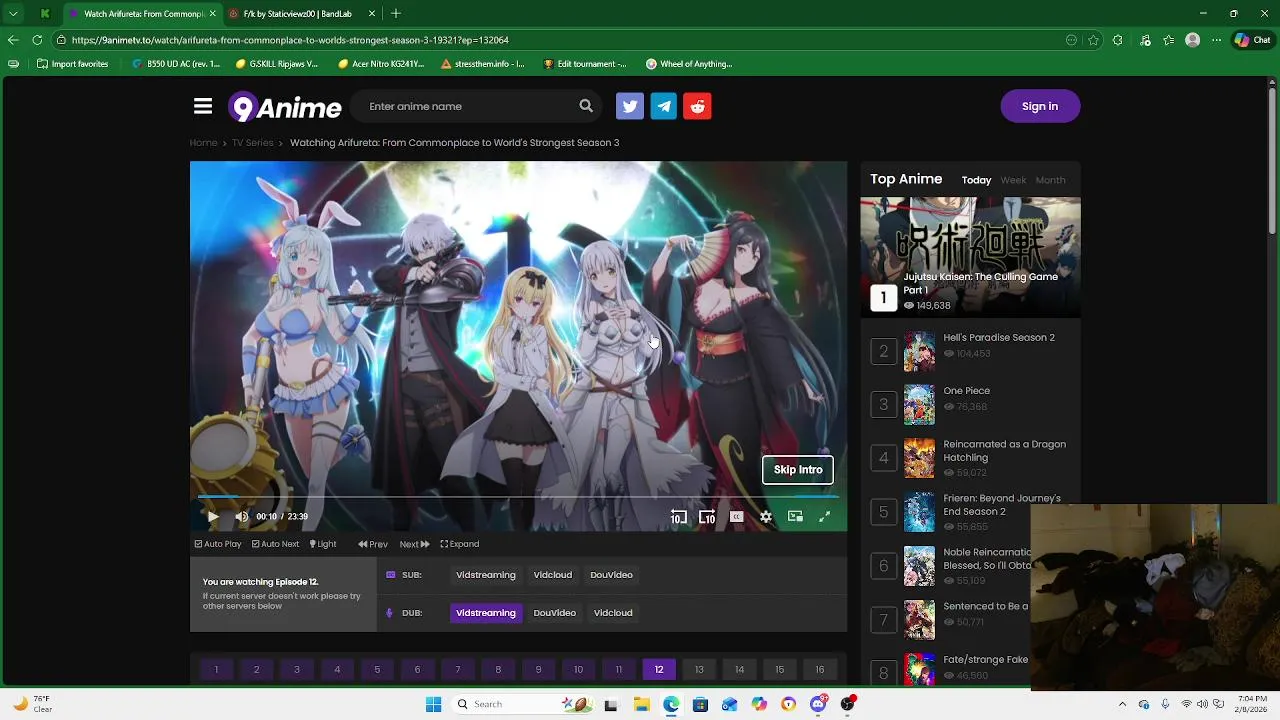The height and width of the screenshot is (720, 1280).
Task: Open the Windows Start menu
Action: [433, 704]
